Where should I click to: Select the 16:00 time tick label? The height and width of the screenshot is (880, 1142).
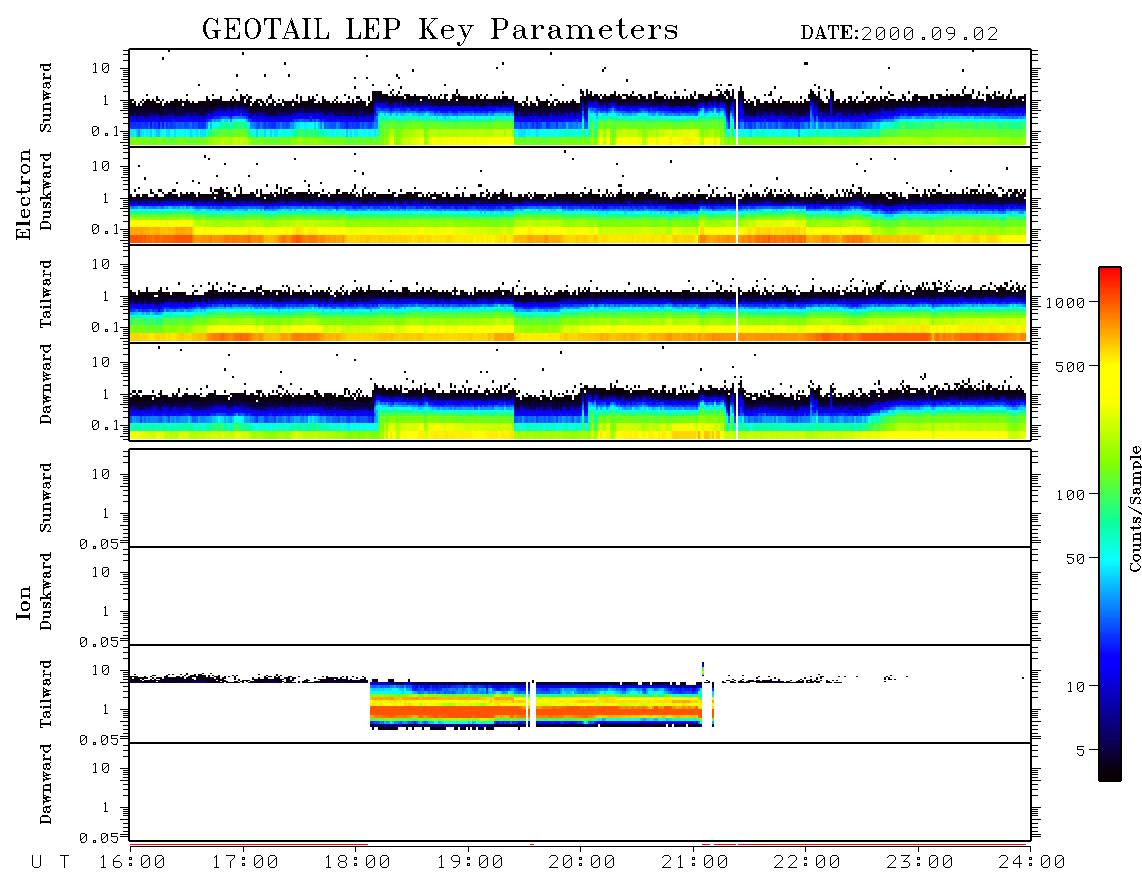(132, 863)
